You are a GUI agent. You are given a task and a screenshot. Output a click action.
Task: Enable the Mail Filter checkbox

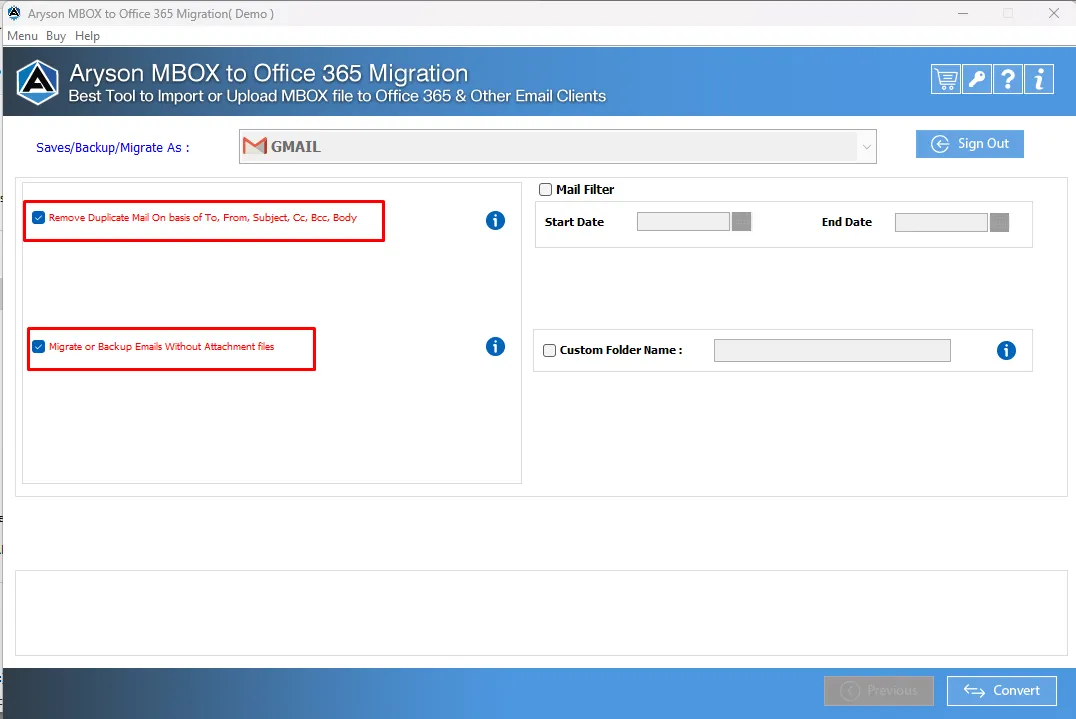[546, 189]
